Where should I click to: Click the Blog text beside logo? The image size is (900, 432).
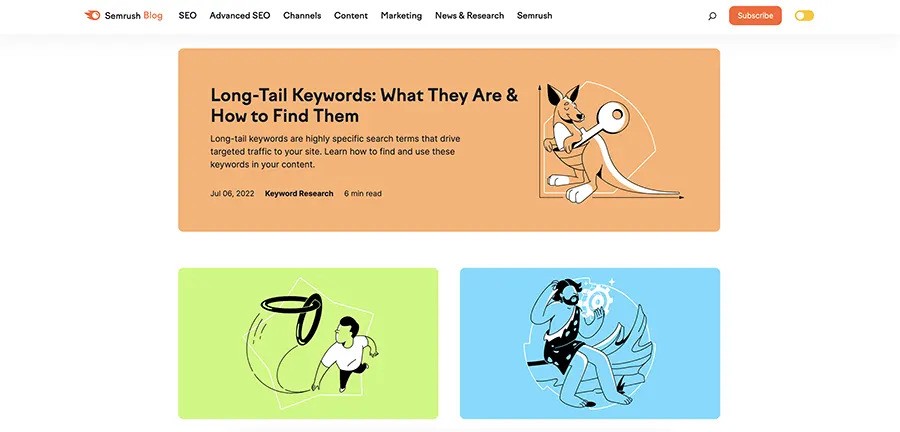(x=153, y=15)
